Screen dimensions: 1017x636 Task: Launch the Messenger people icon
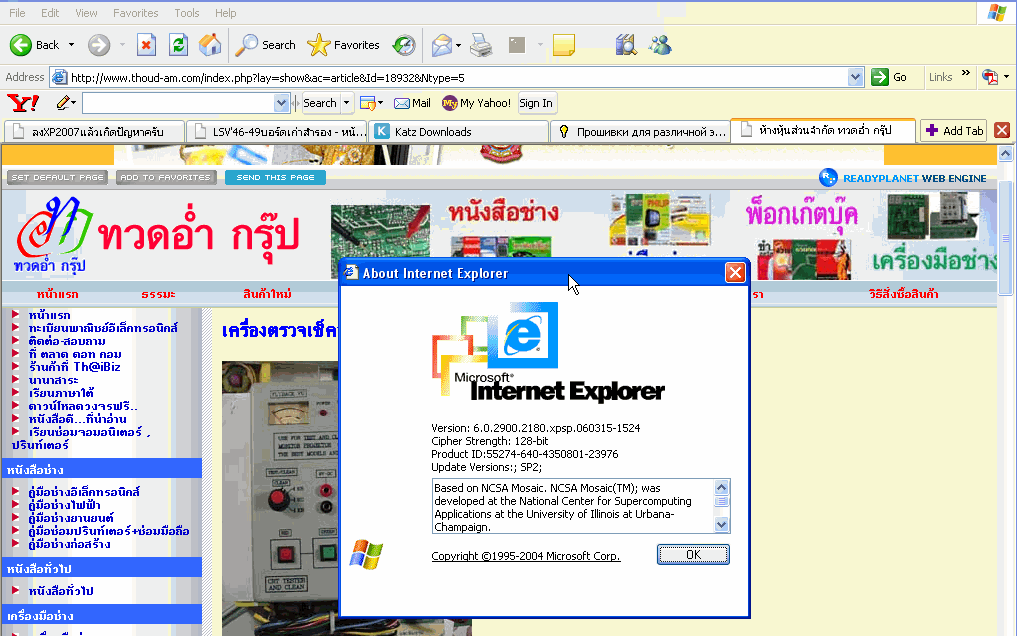pos(660,45)
